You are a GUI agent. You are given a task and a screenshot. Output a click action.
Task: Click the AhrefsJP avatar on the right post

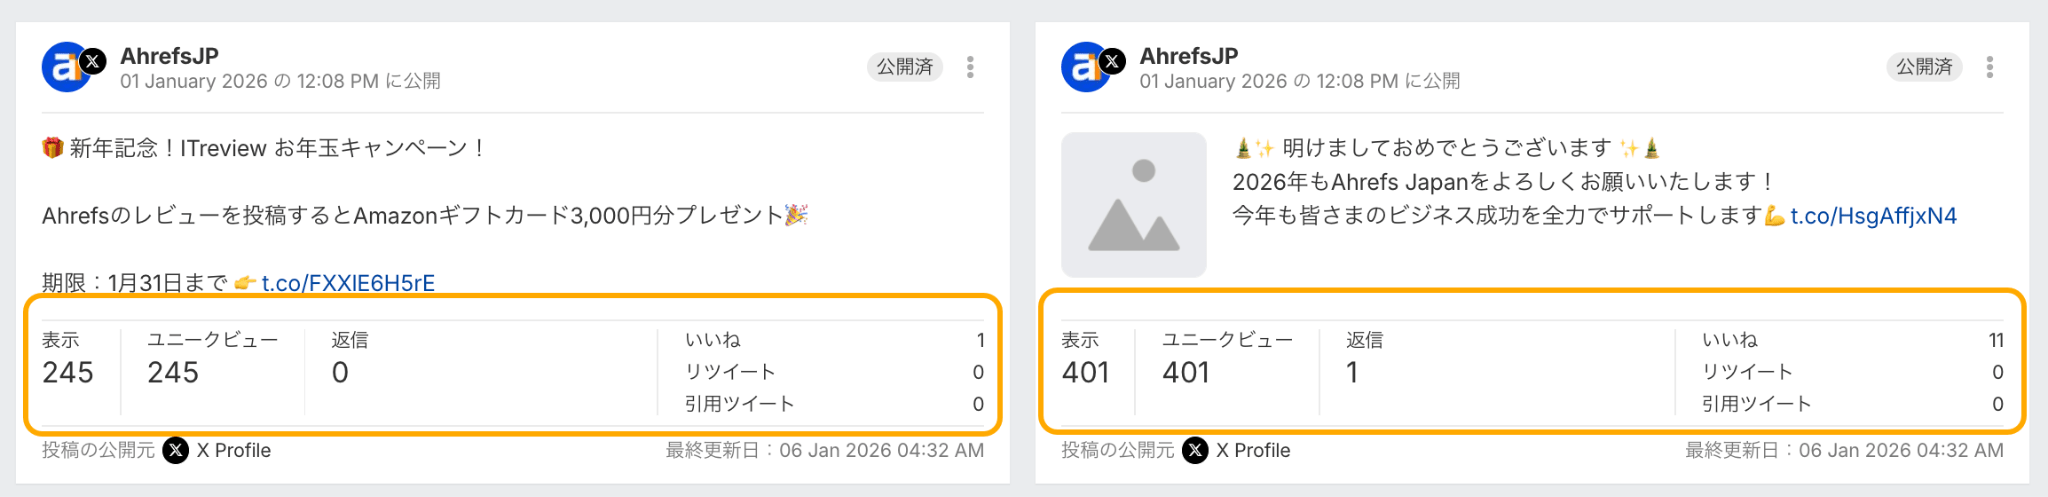(1085, 67)
